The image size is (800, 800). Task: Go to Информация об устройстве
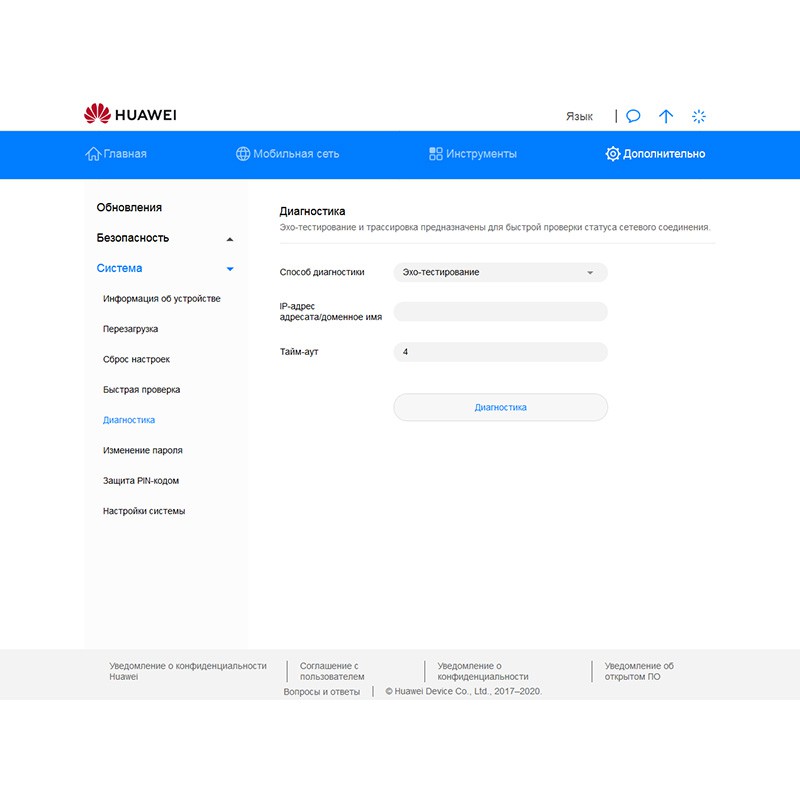161,299
